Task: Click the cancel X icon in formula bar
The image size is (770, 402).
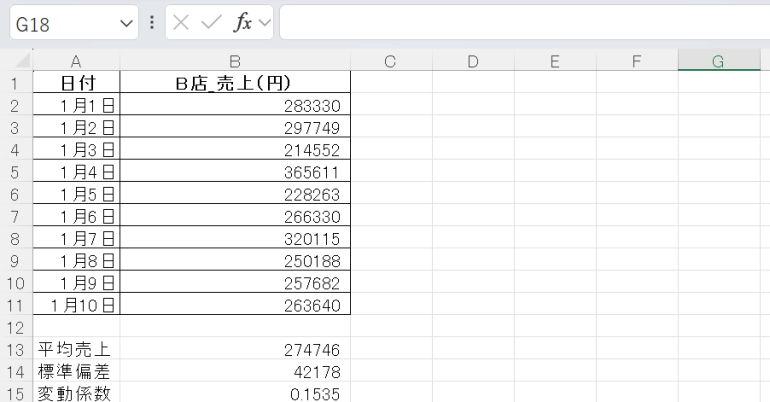Action: coord(181,23)
